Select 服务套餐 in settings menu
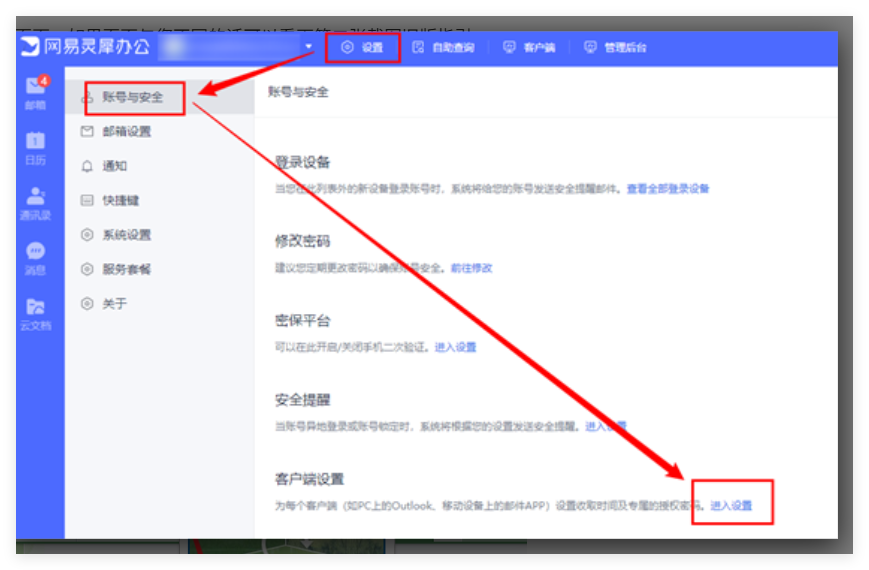Viewport: 869px width, 570px height. tap(160, 269)
